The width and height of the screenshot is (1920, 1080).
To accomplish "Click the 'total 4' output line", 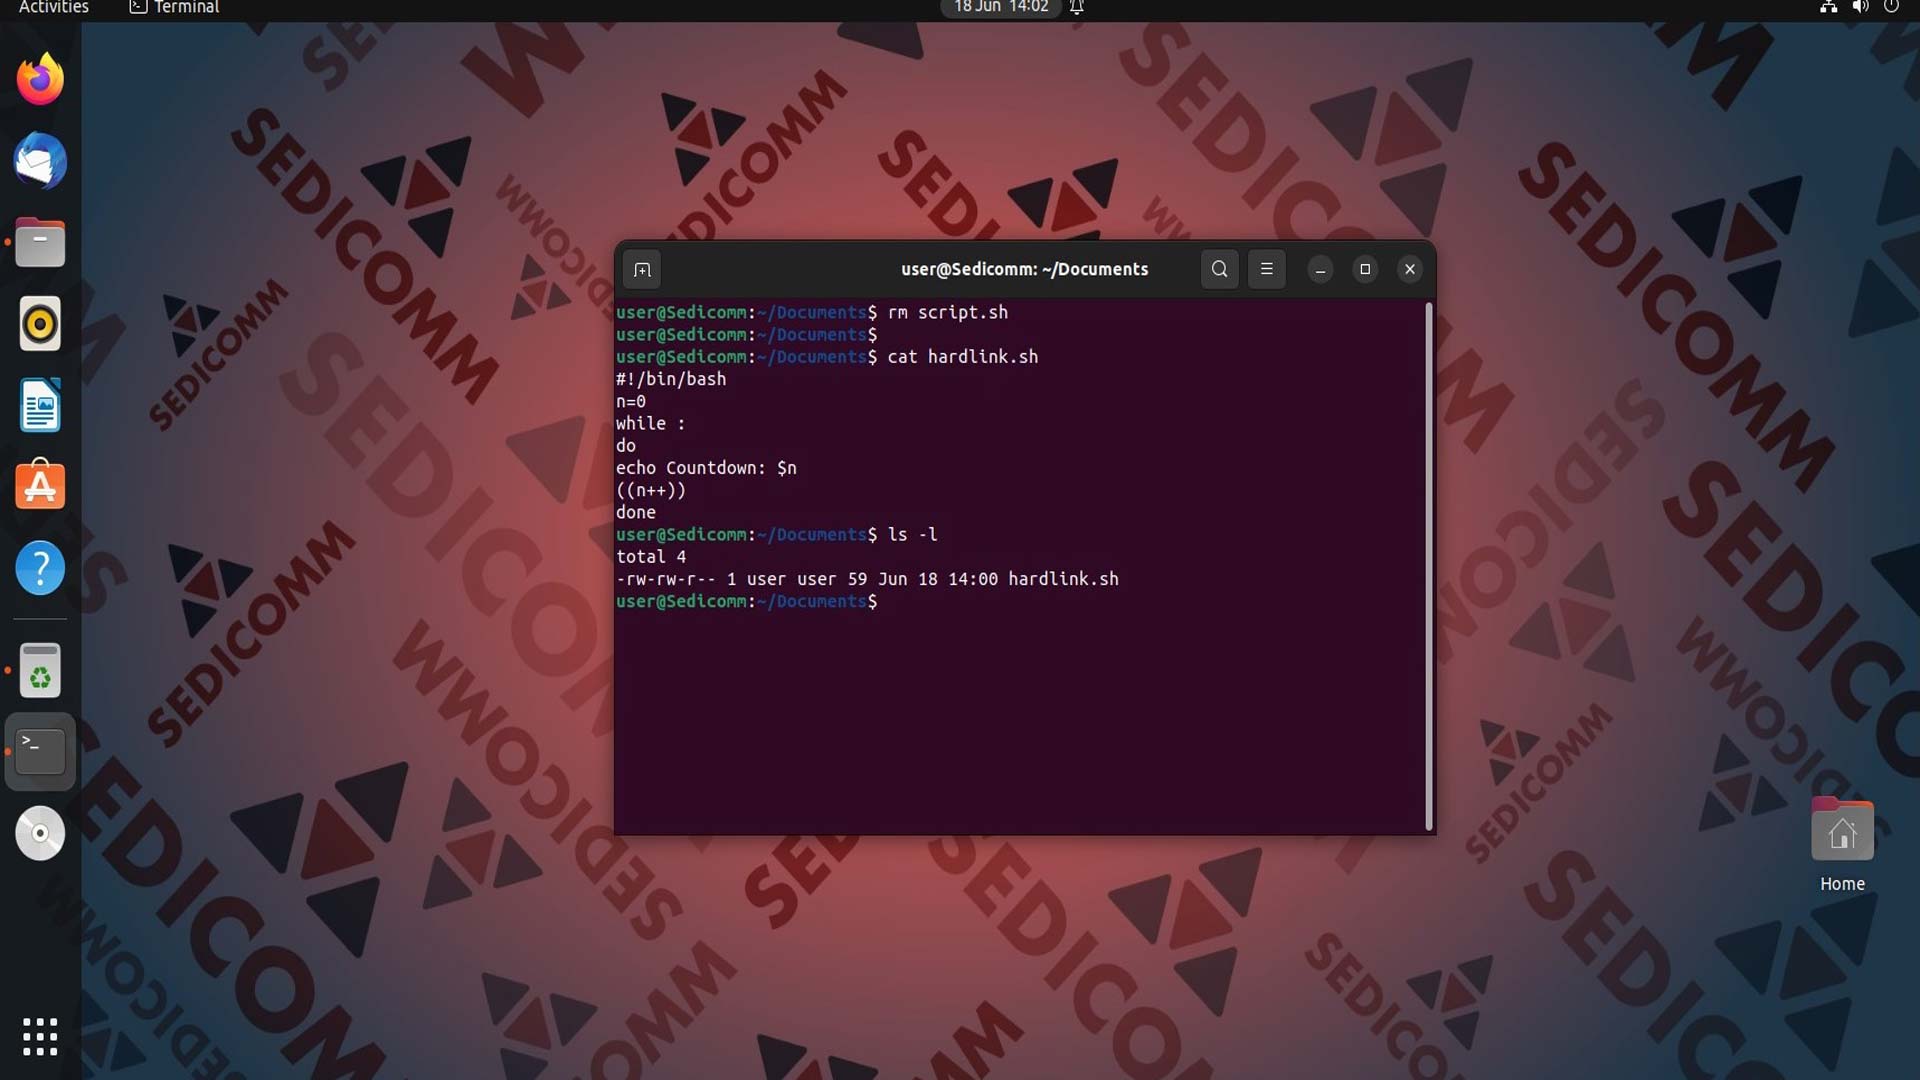I will [651, 557].
